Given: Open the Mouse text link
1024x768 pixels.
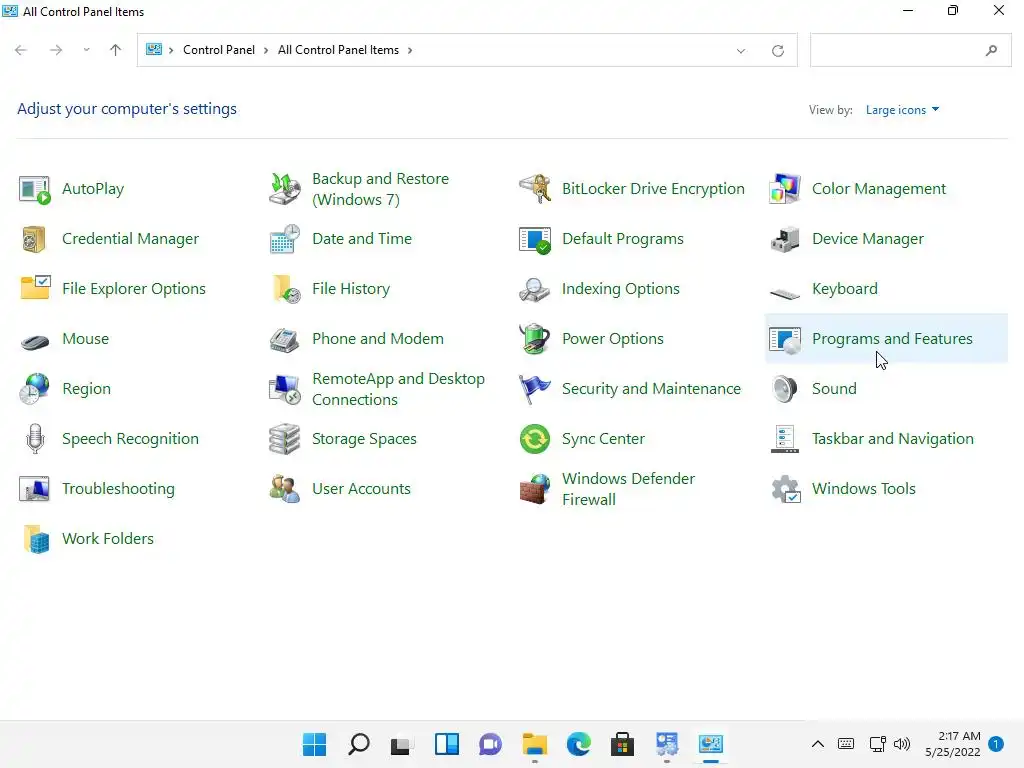Looking at the screenshot, I should [x=86, y=339].
